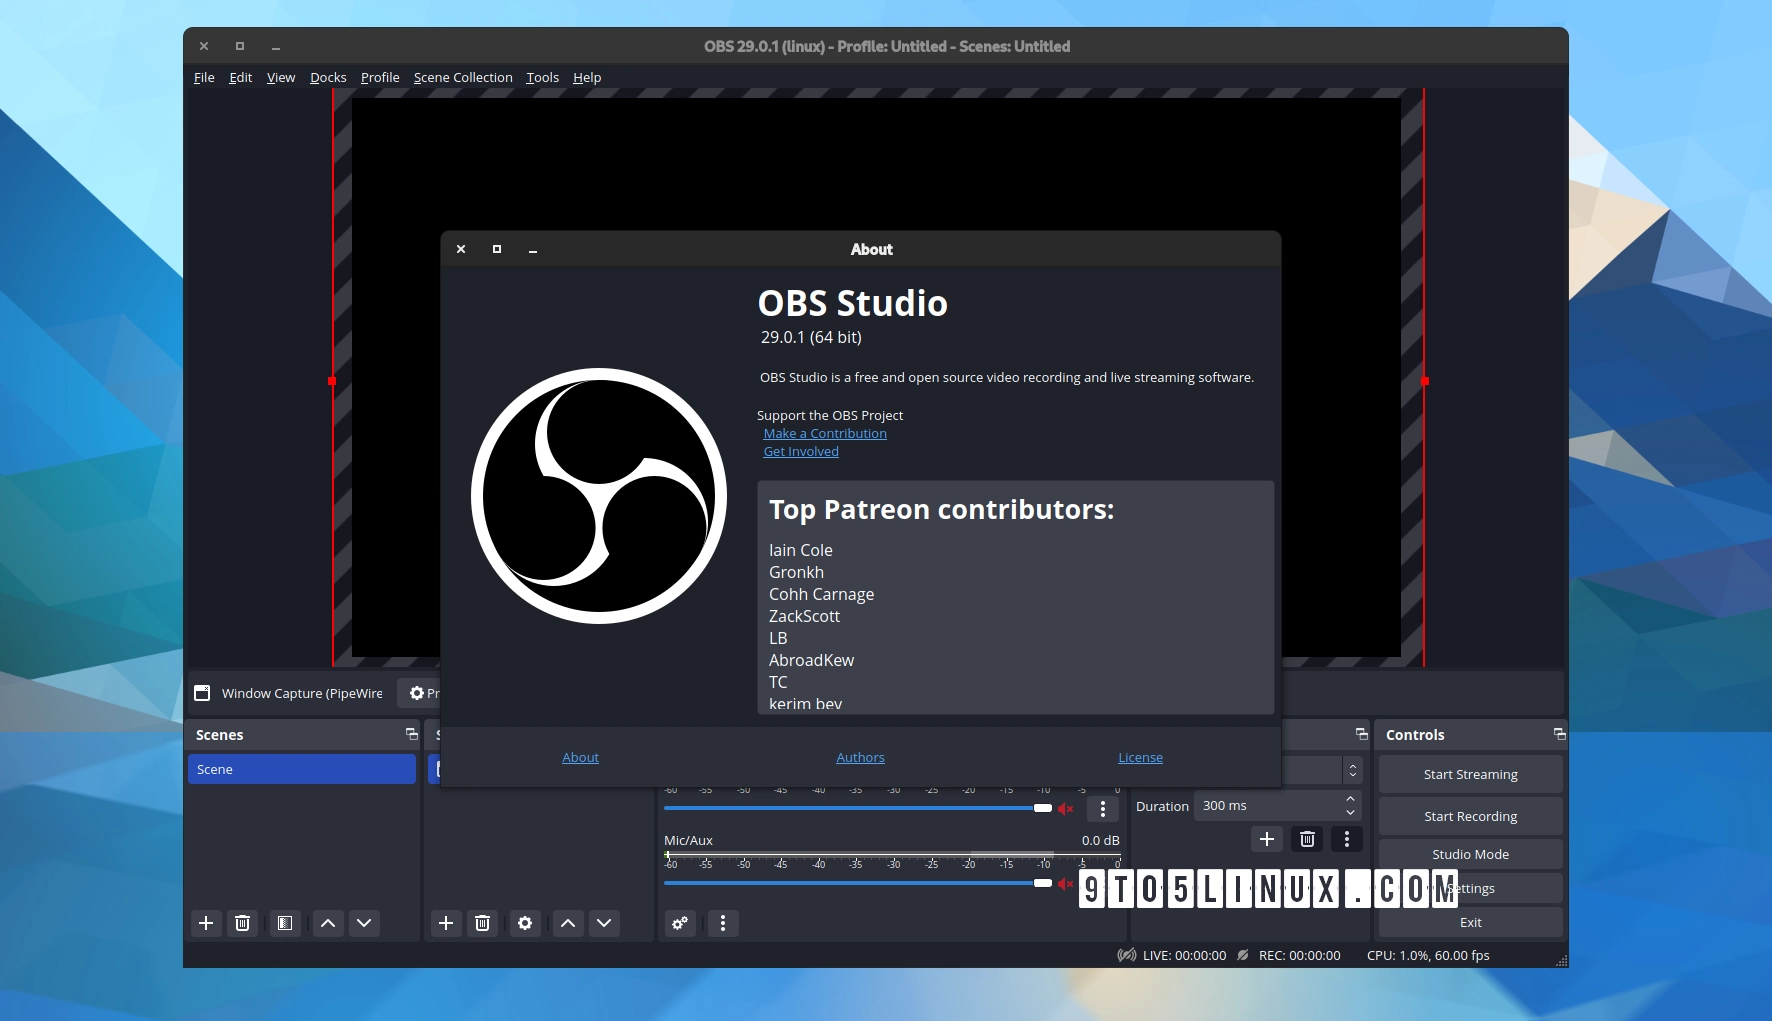Open transition options with the three-dot menu
The height and width of the screenshot is (1021, 1772).
[x=1347, y=839]
